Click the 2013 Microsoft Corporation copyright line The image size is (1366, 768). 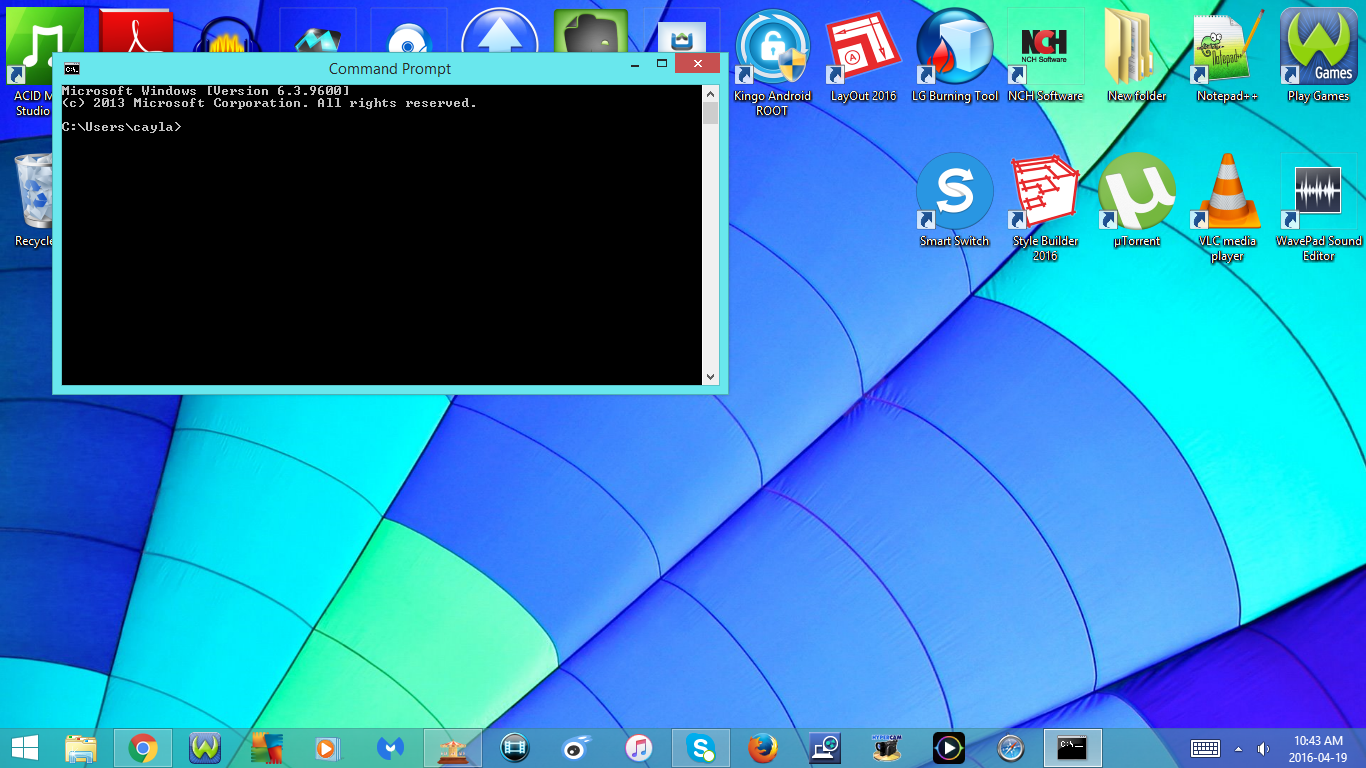pyautogui.click(x=269, y=103)
